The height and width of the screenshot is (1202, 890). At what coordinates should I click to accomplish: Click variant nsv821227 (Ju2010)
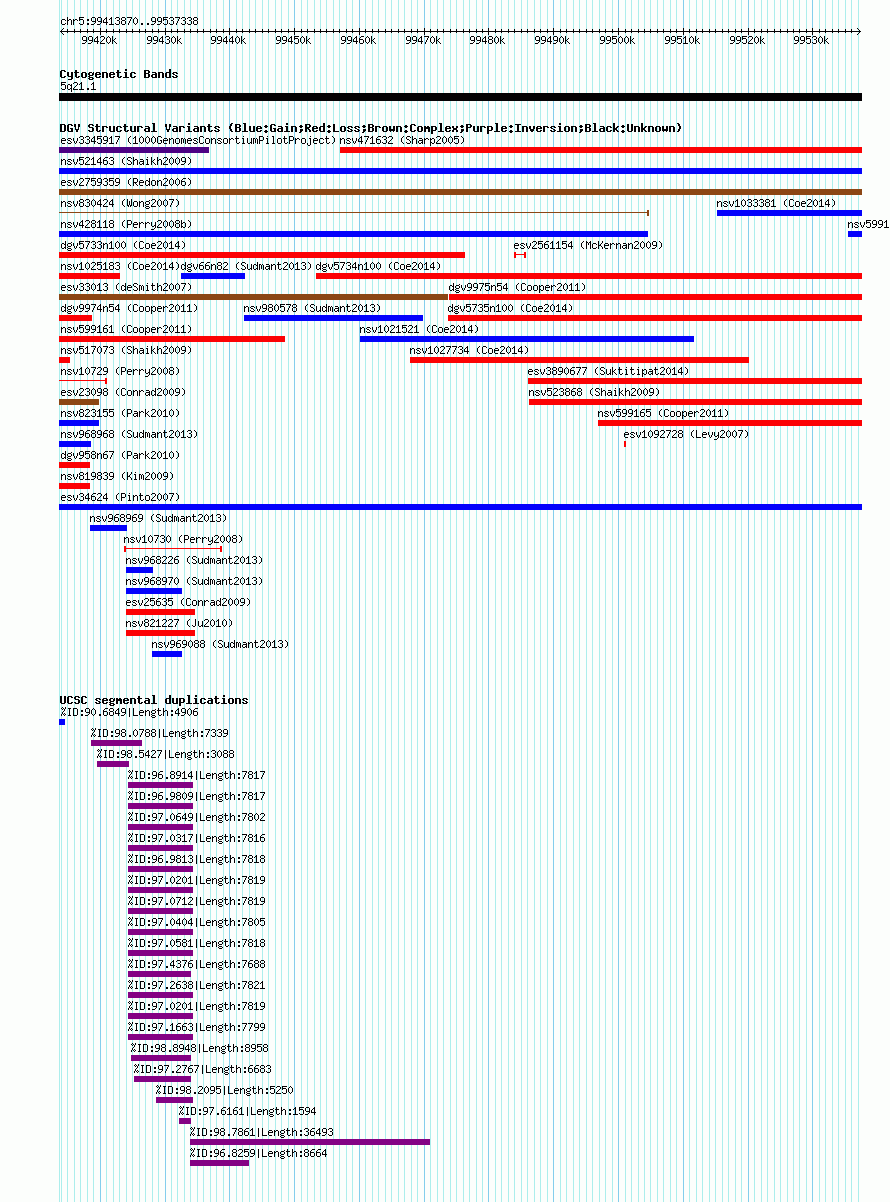pyautogui.click(x=160, y=633)
